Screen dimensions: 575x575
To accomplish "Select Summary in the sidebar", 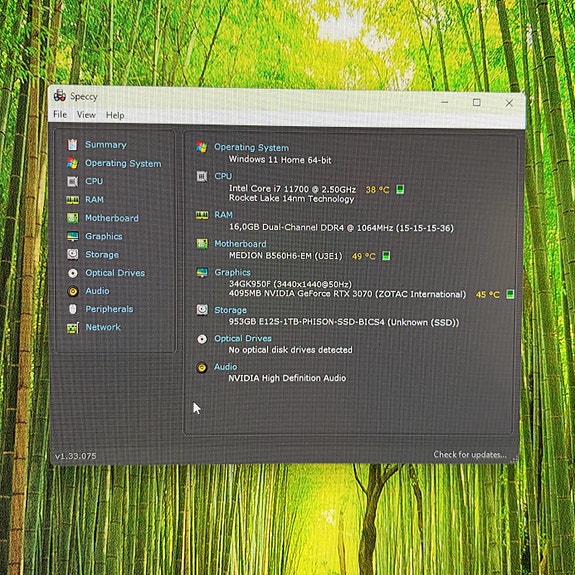I will [x=106, y=144].
